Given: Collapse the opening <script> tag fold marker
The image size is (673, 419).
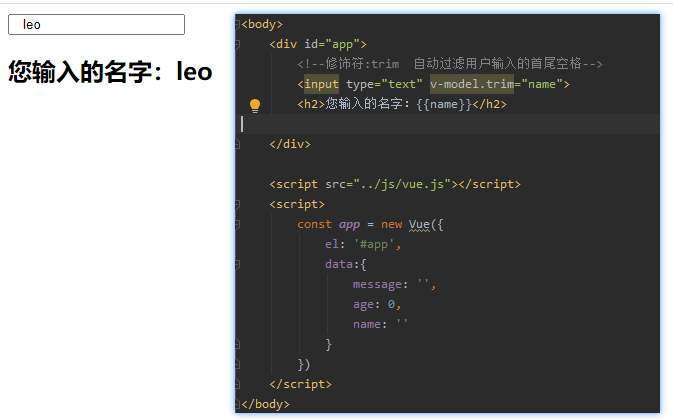Looking at the screenshot, I should tap(237, 204).
